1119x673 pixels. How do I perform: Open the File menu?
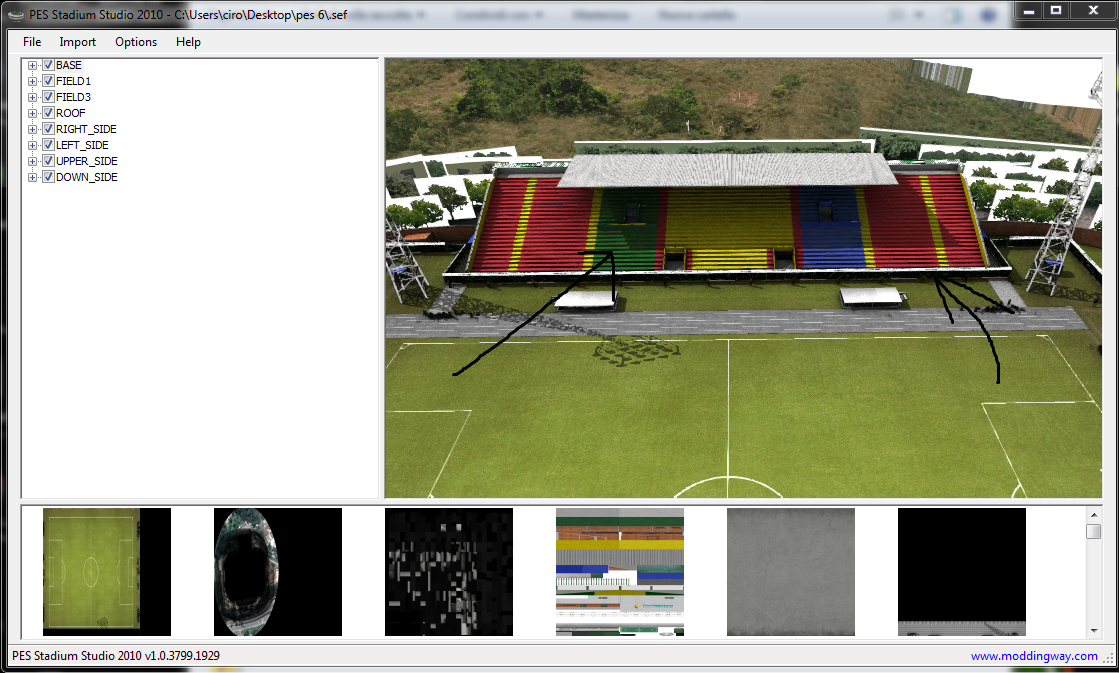(32, 42)
